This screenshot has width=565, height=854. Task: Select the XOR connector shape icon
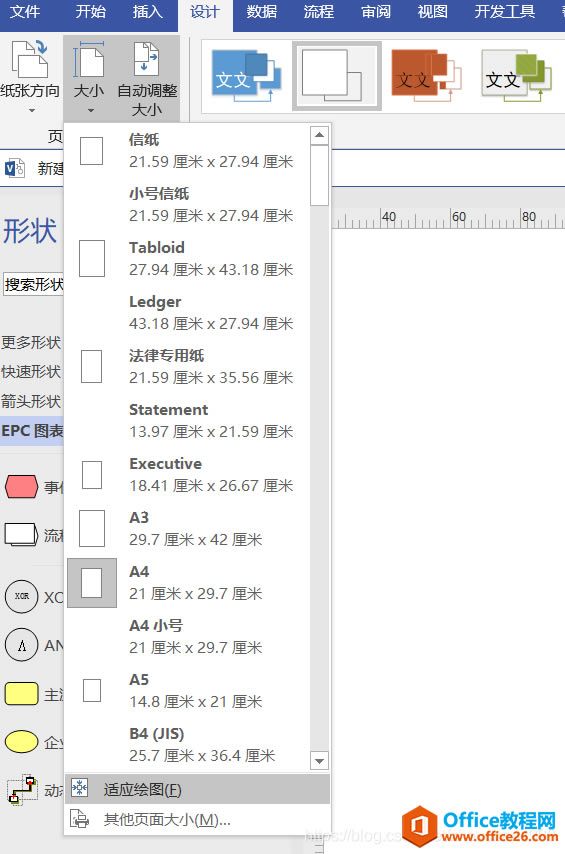21,596
